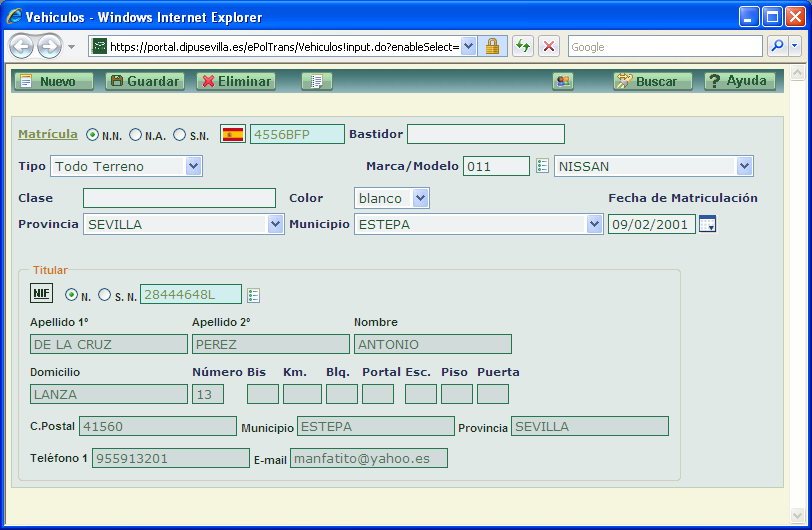812x530 pixels.
Task: Open the Marca/Modelo lookup list icon
Action: tap(542, 166)
